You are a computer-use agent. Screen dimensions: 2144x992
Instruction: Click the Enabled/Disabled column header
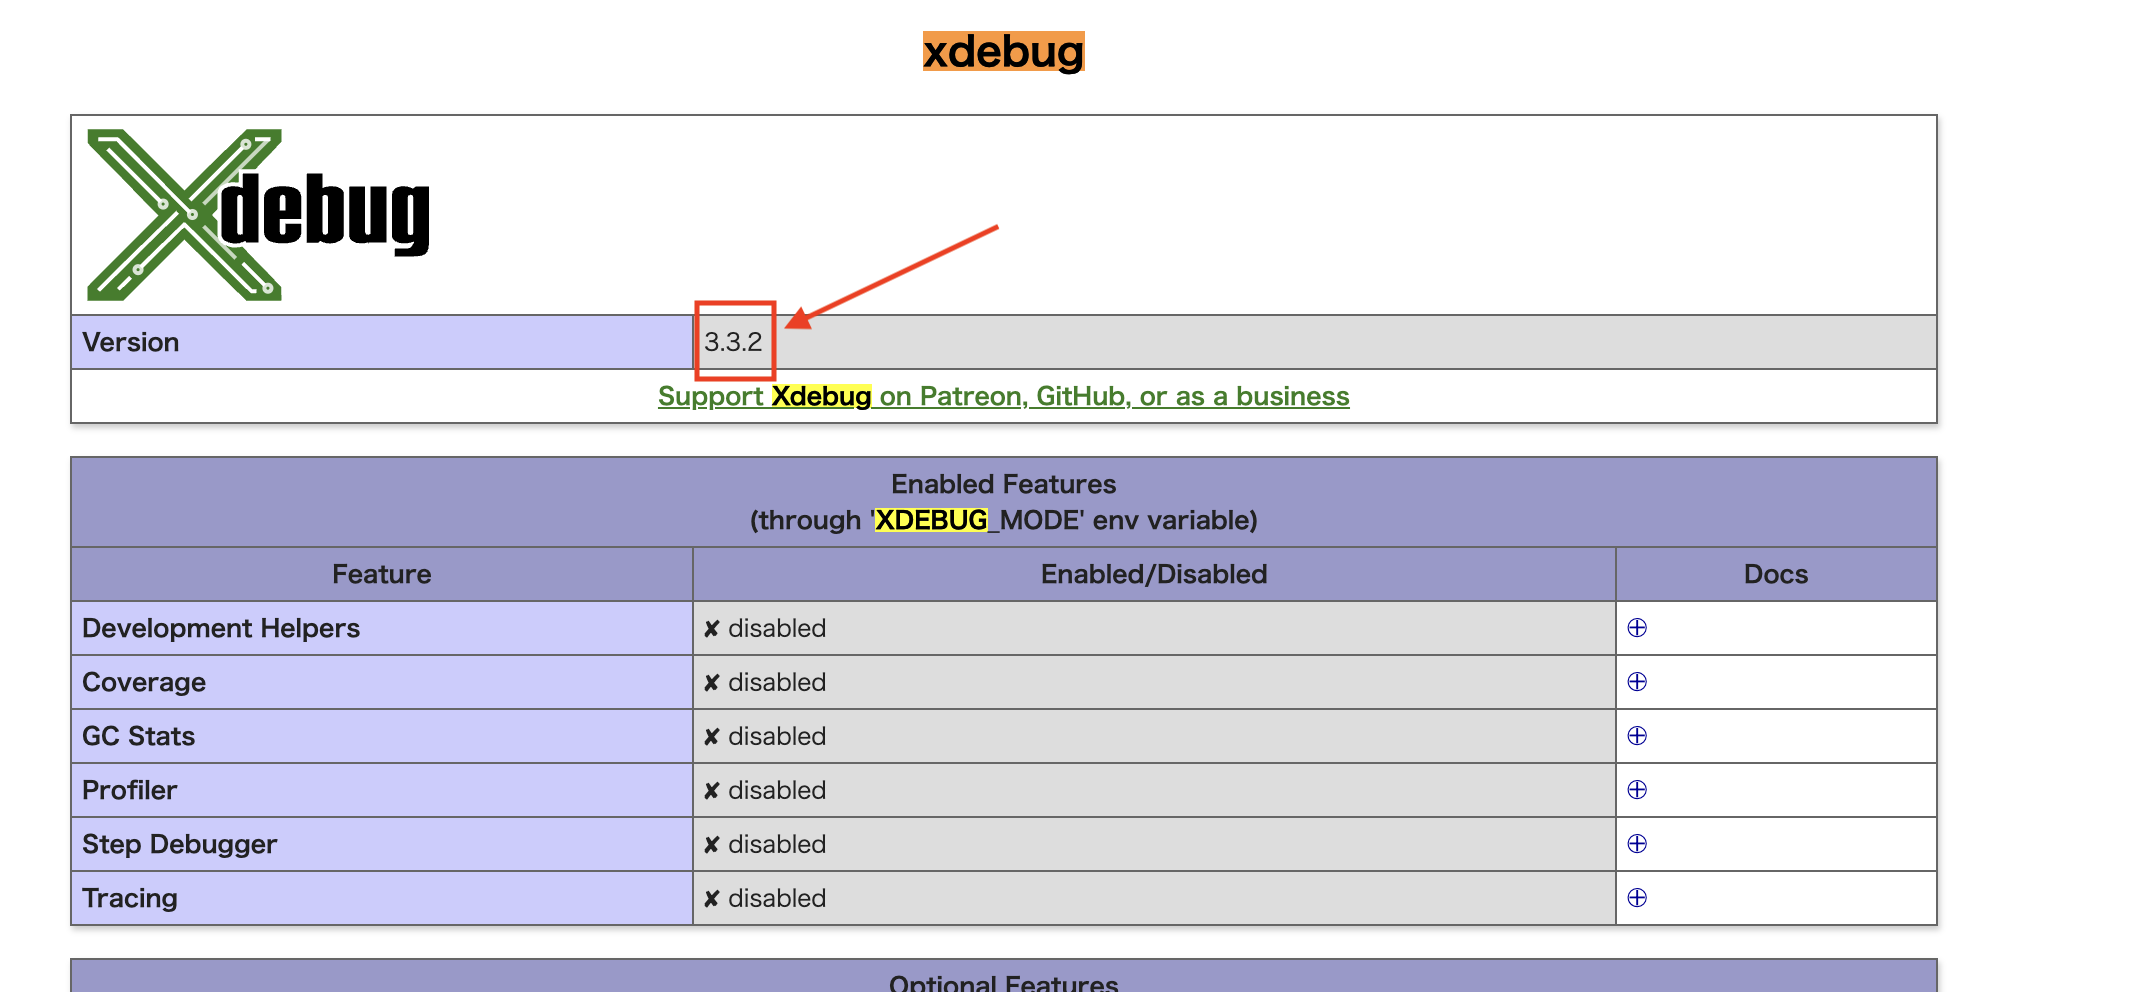tap(1154, 574)
